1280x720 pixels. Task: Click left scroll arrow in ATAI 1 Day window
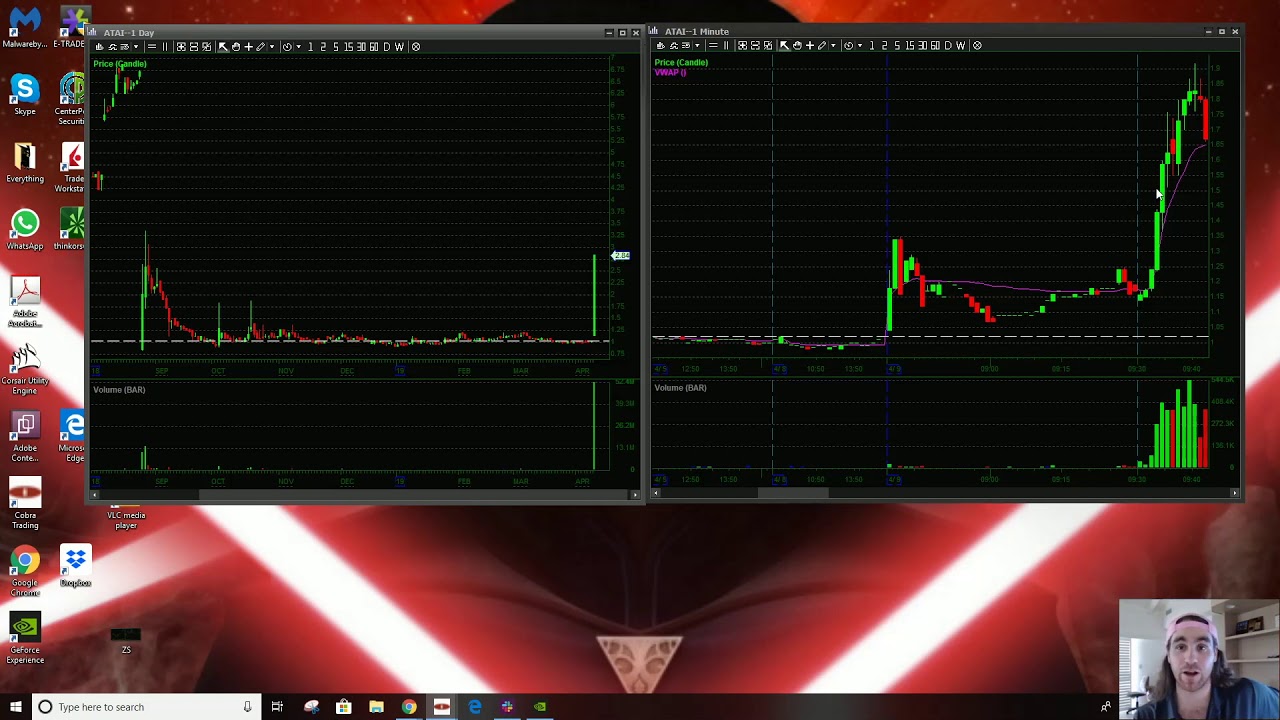pyautogui.click(x=95, y=494)
